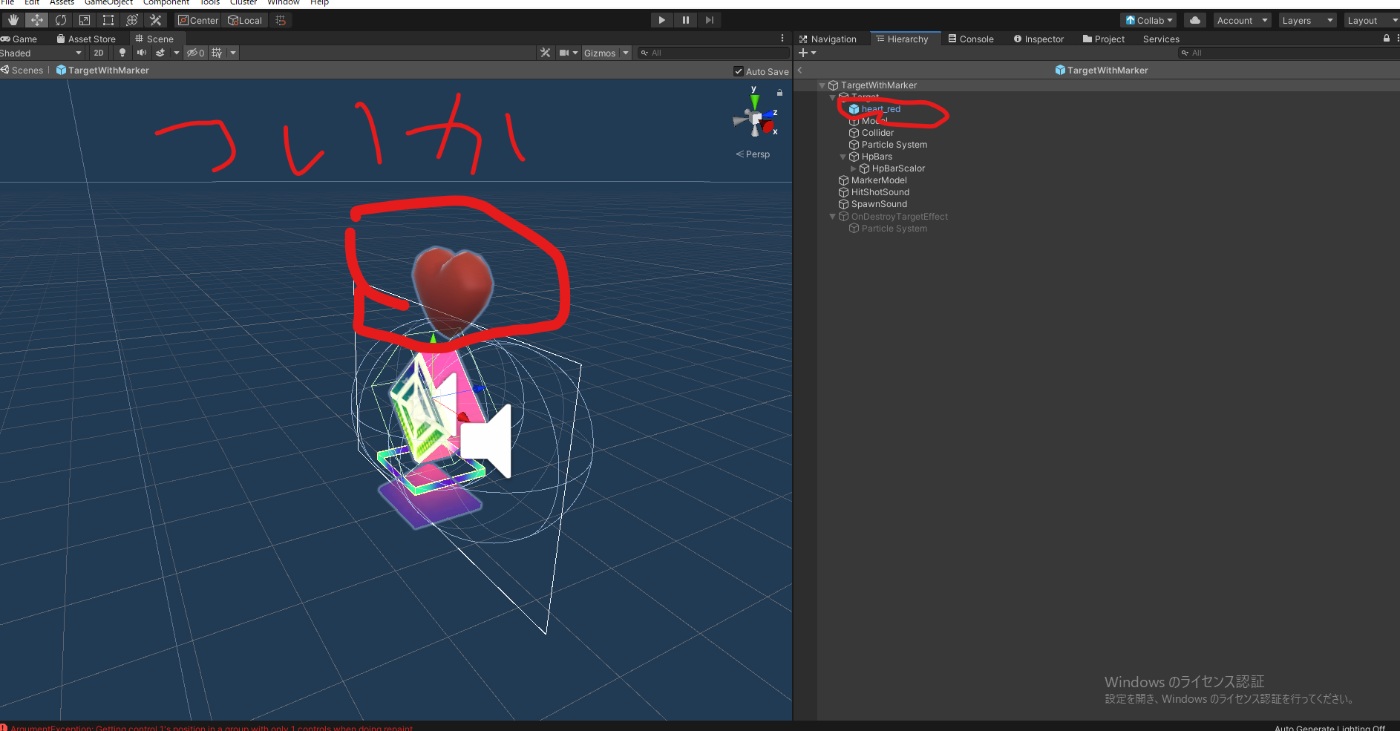Click the orientation gizmo's center cube
This screenshot has width=1400, height=731.
(756, 120)
